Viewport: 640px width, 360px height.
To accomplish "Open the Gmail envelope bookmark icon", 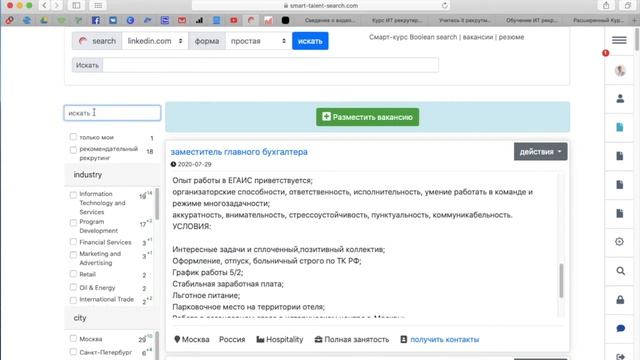I will [182, 20].
